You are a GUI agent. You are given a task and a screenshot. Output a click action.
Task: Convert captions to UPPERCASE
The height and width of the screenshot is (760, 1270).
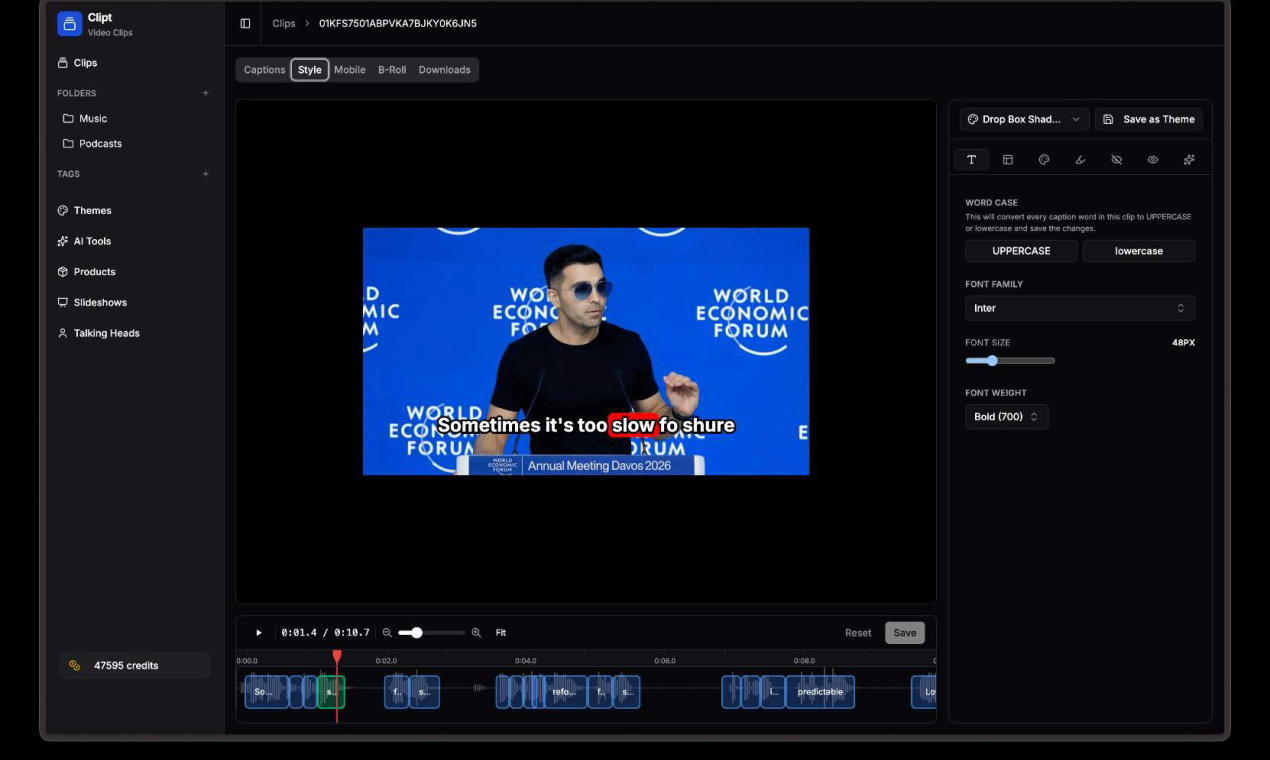(1021, 251)
